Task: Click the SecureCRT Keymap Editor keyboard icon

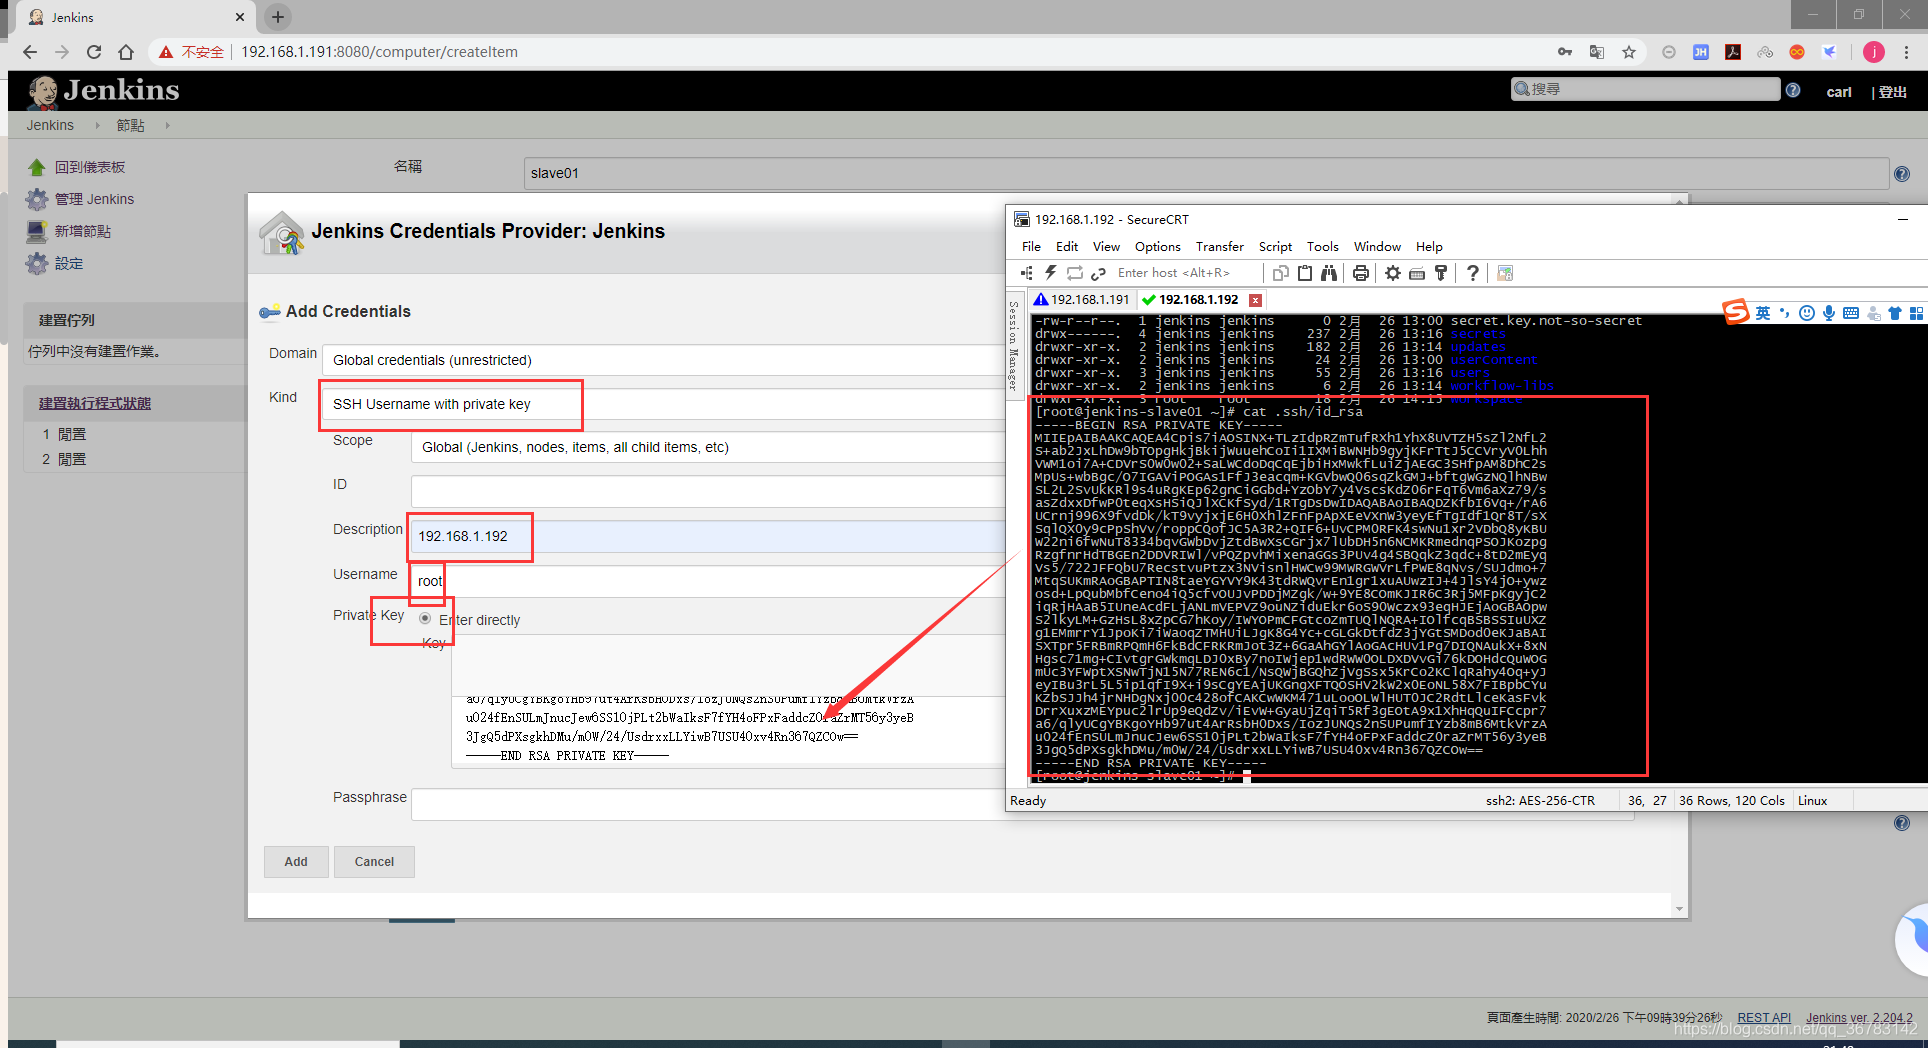Action: point(1417,273)
